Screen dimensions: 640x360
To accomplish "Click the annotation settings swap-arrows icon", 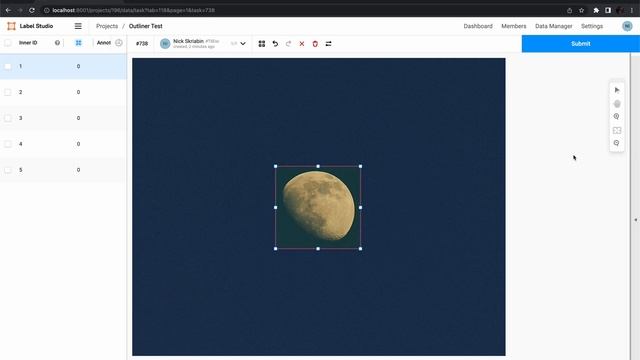I will click(x=329, y=44).
